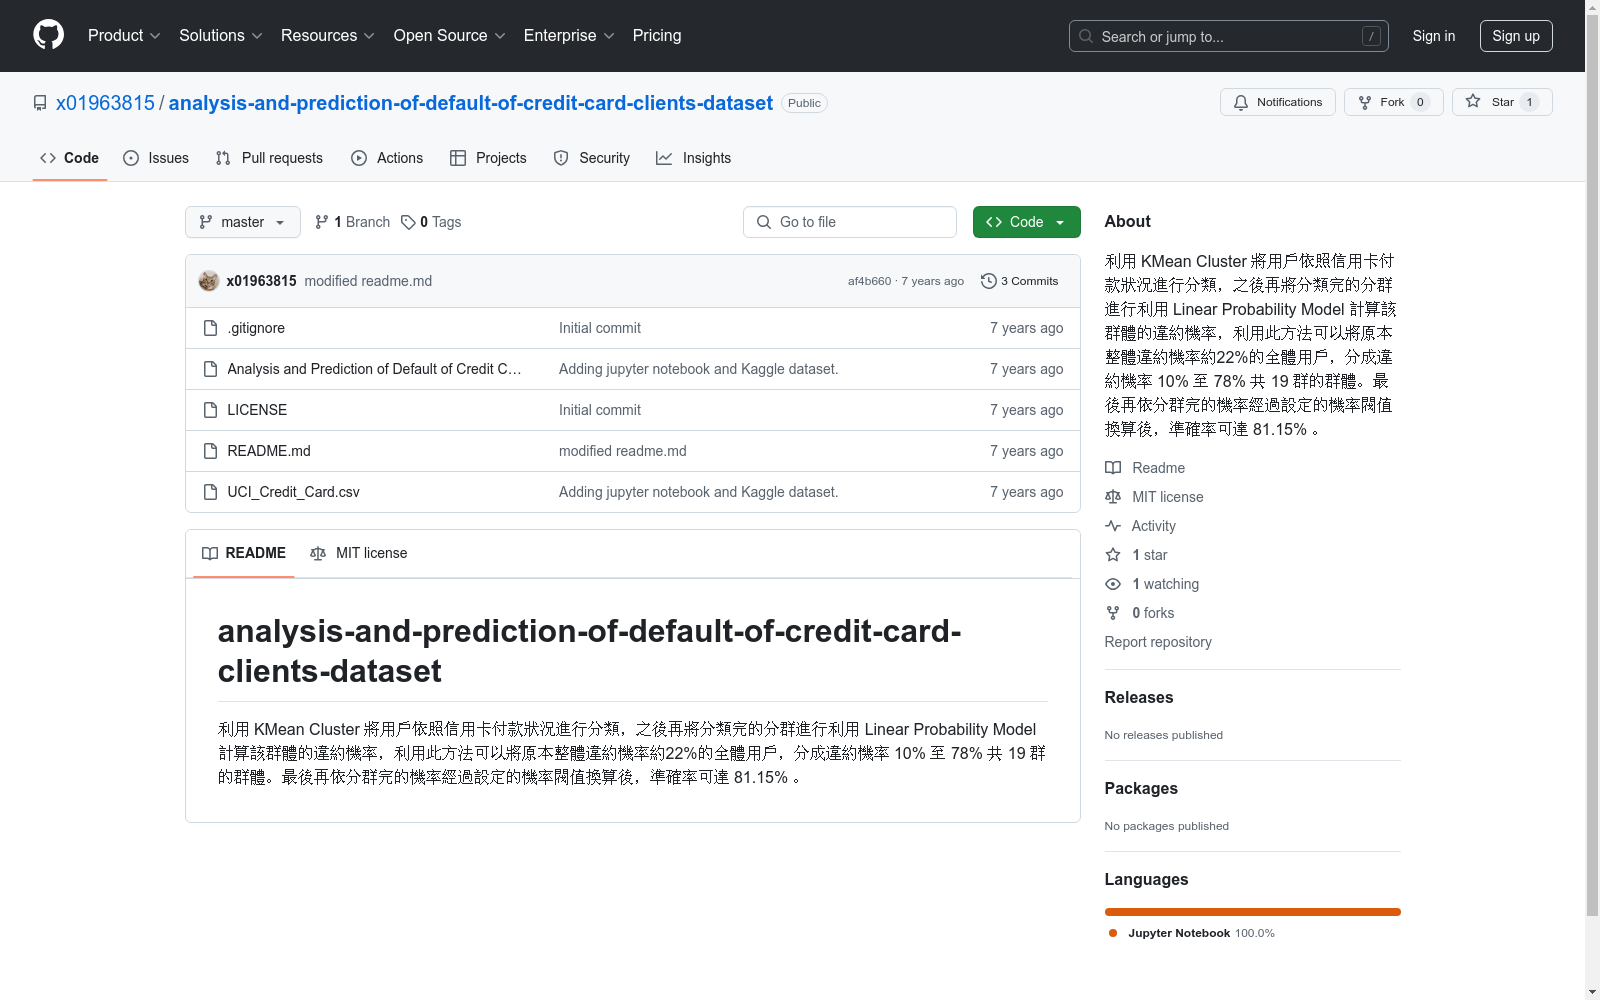Image resolution: width=1600 pixels, height=1000 pixels.
Task: Expand the Solutions menu
Action: coord(221,36)
